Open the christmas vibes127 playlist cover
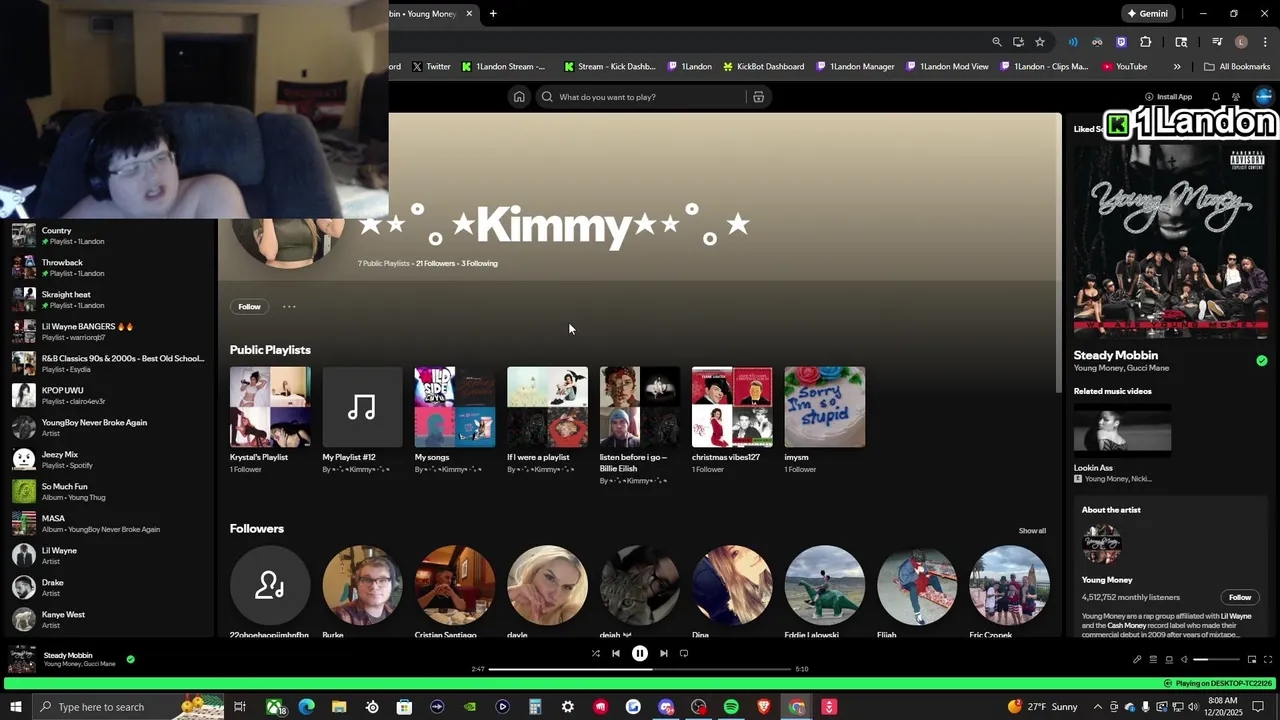 tap(732, 407)
